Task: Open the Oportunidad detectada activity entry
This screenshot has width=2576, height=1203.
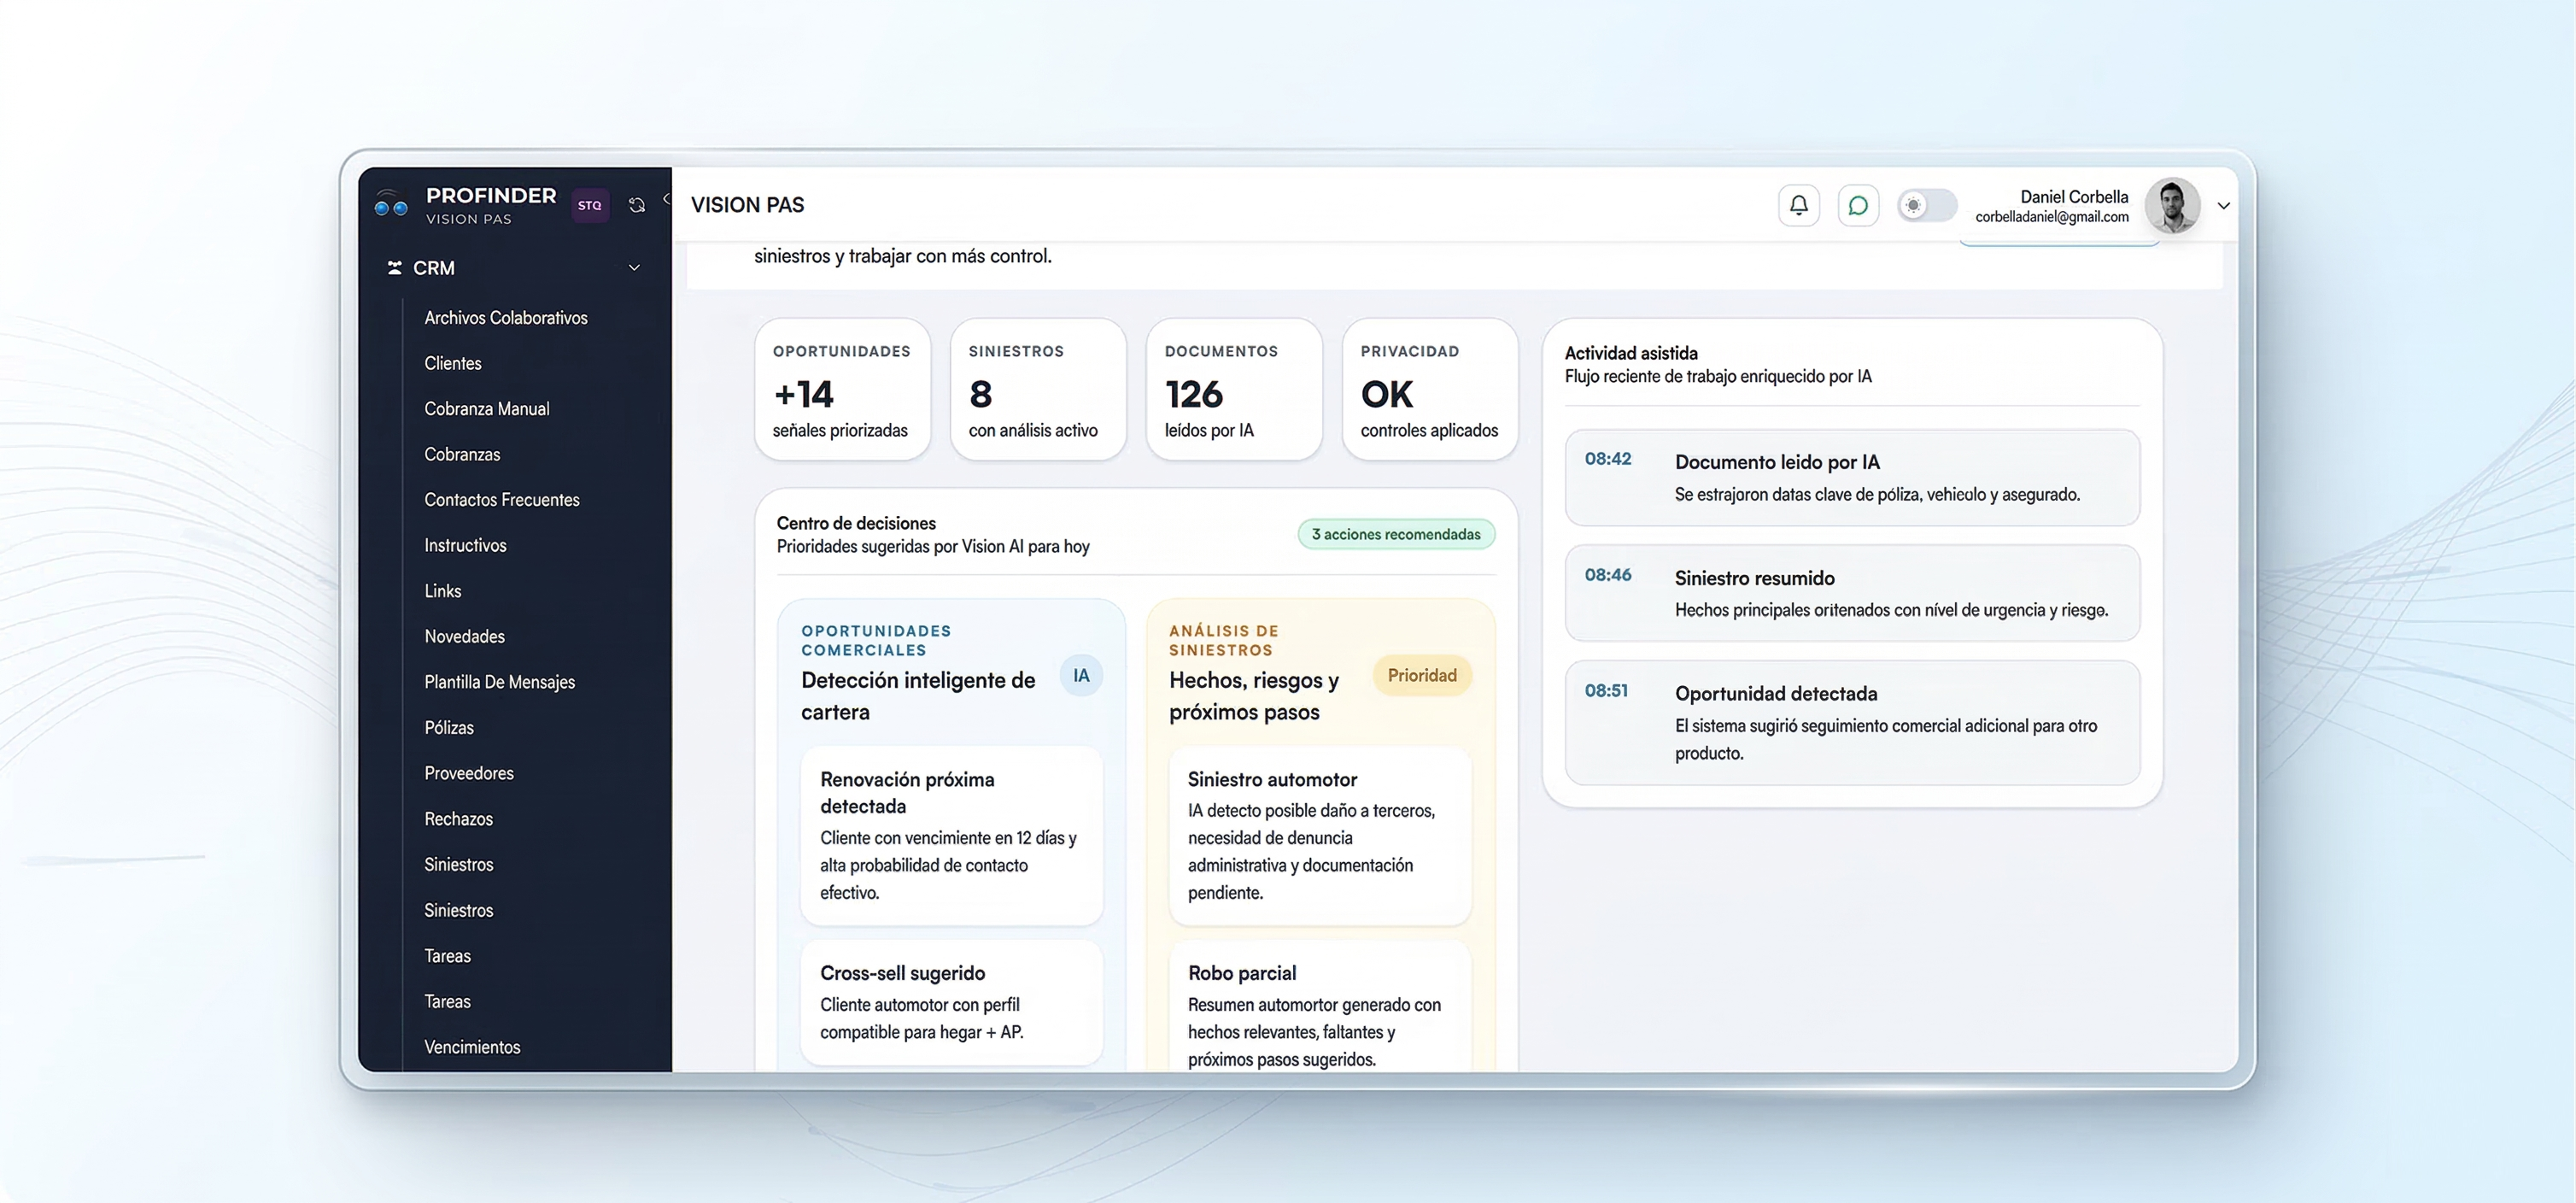Action: 1851,722
